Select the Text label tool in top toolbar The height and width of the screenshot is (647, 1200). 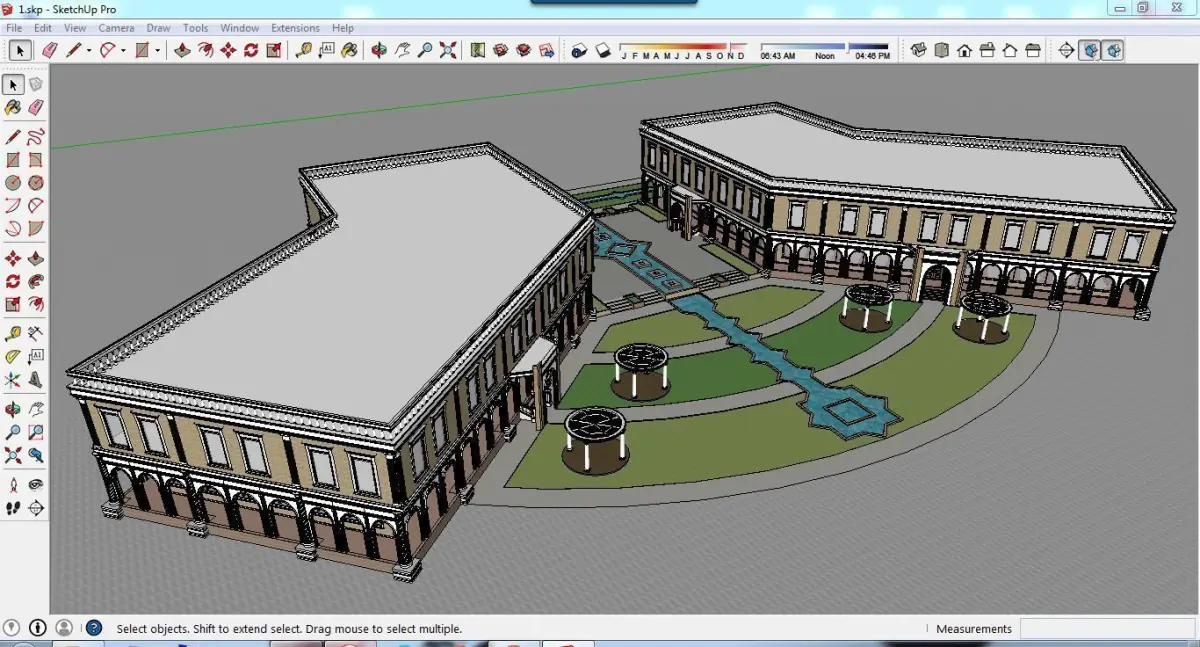click(326, 50)
